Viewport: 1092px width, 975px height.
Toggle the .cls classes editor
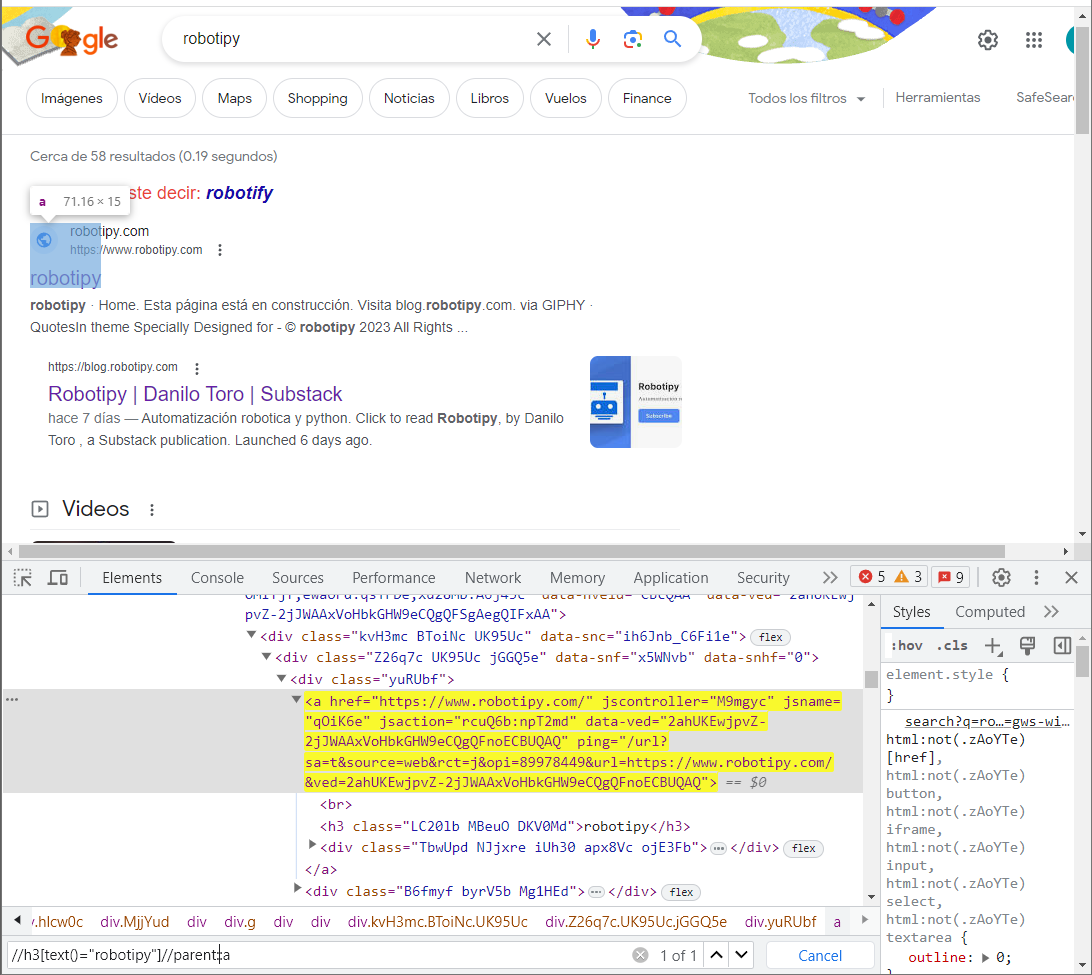952,645
